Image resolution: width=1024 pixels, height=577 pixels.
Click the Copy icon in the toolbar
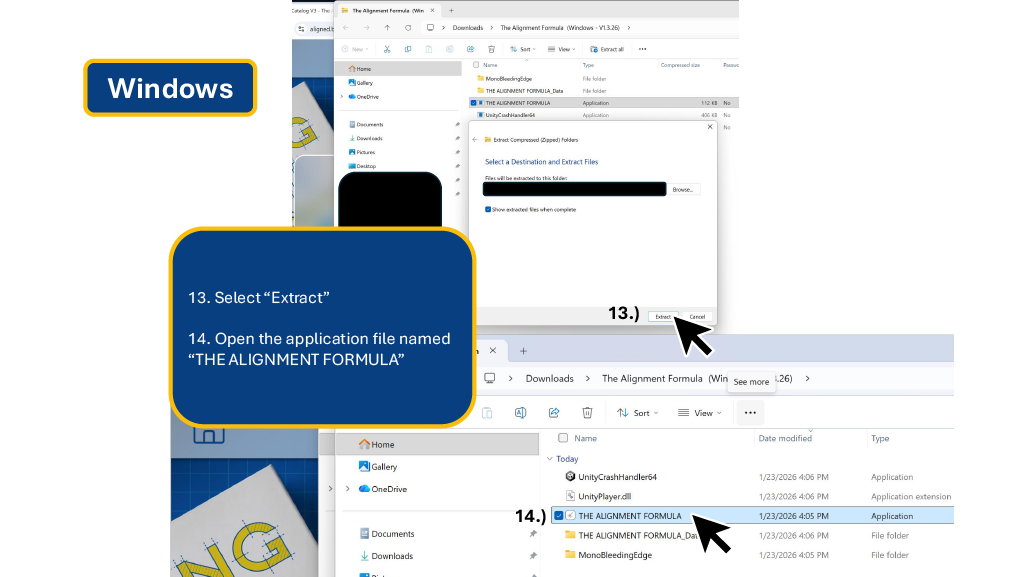pyautogui.click(x=410, y=48)
